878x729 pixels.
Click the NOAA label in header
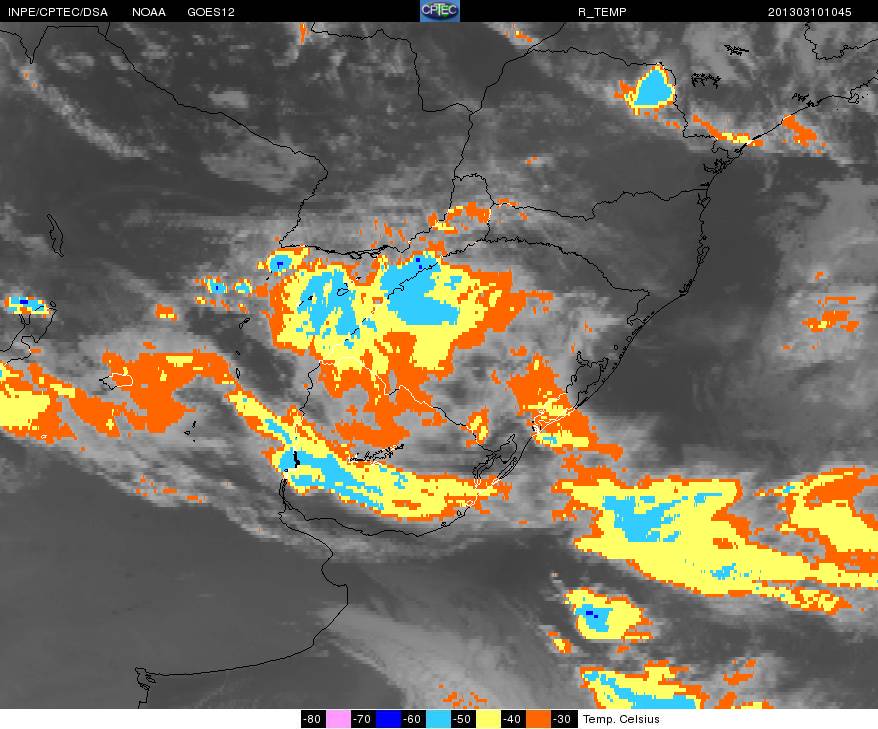click(x=149, y=12)
